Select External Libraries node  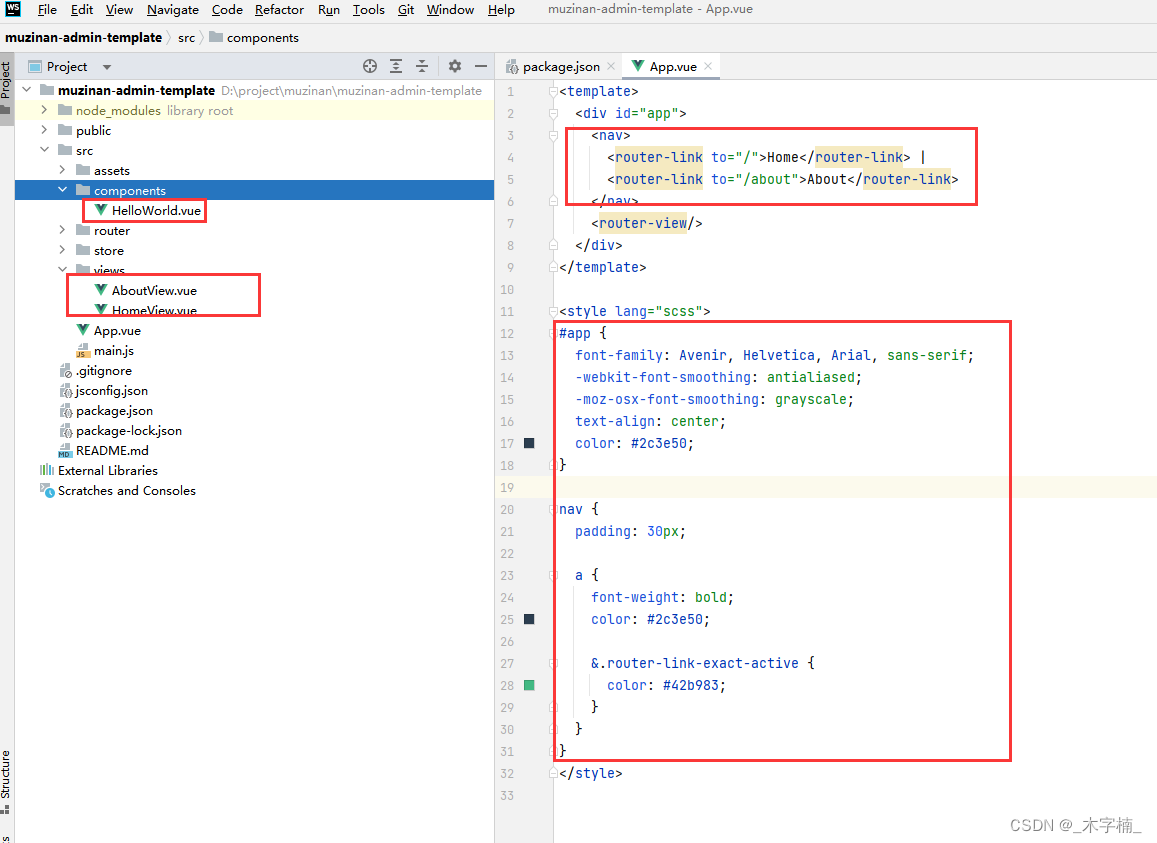108,470
